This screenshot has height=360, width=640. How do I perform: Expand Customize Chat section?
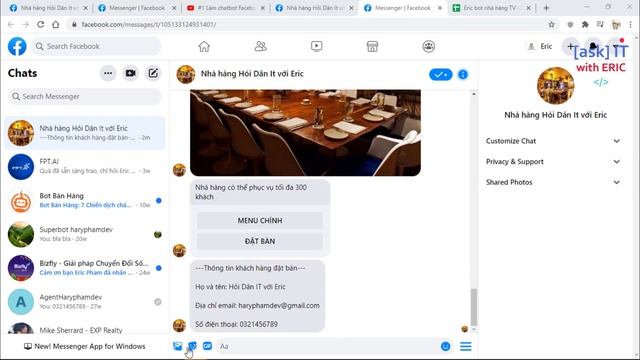[553, 141]
